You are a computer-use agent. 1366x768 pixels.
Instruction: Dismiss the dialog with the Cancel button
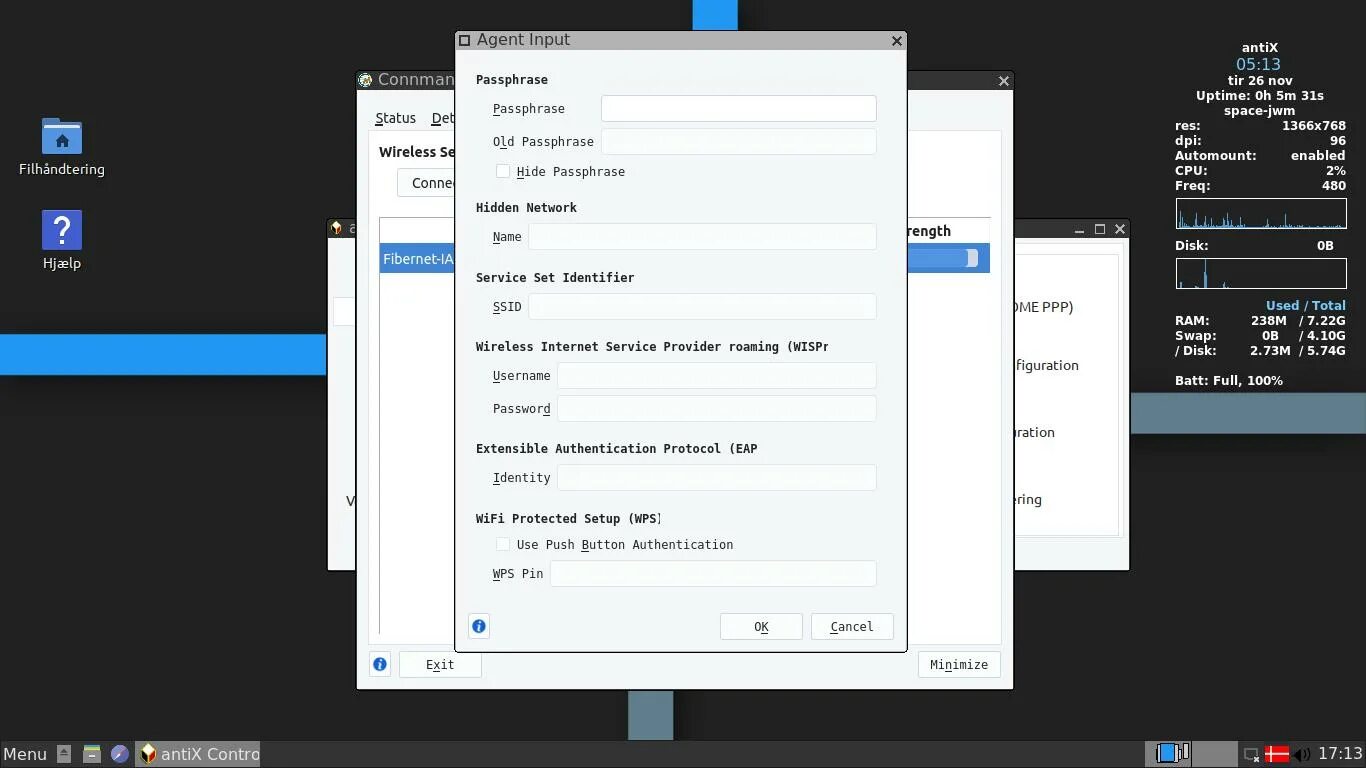(x=852, y=626)
